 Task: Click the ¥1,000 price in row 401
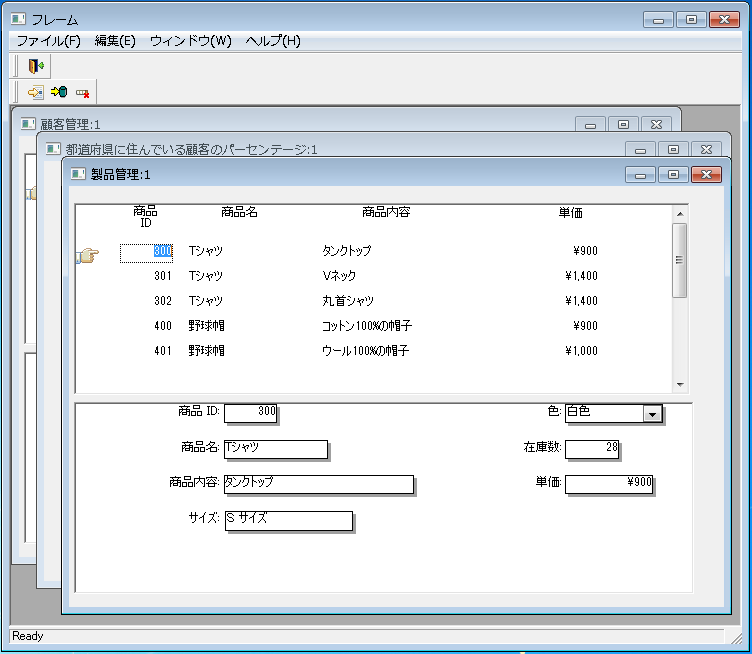click(x=581, y=350)
